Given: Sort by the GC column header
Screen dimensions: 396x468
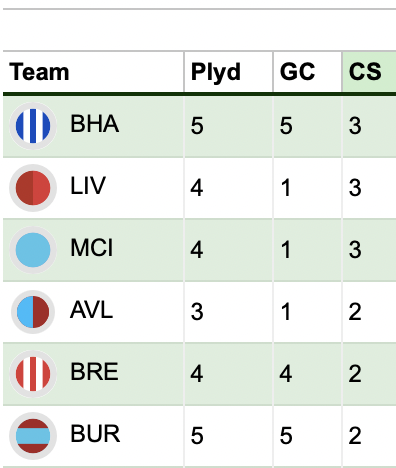Looking at the screenshot, I should 297,72.
